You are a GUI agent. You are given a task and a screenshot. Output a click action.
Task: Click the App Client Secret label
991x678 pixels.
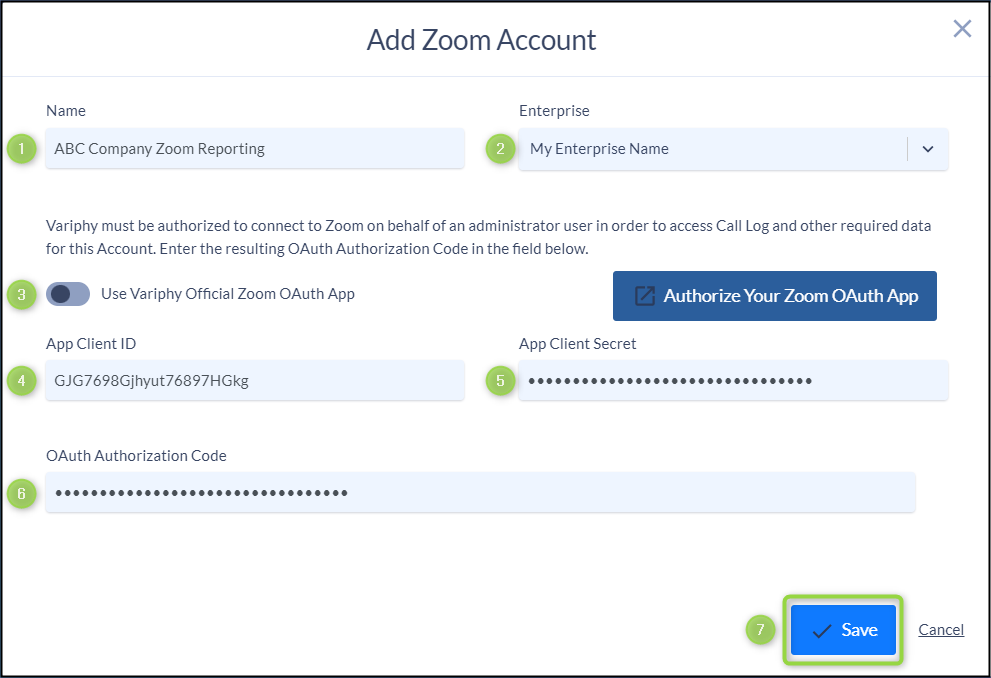click(x=578, y=344)
